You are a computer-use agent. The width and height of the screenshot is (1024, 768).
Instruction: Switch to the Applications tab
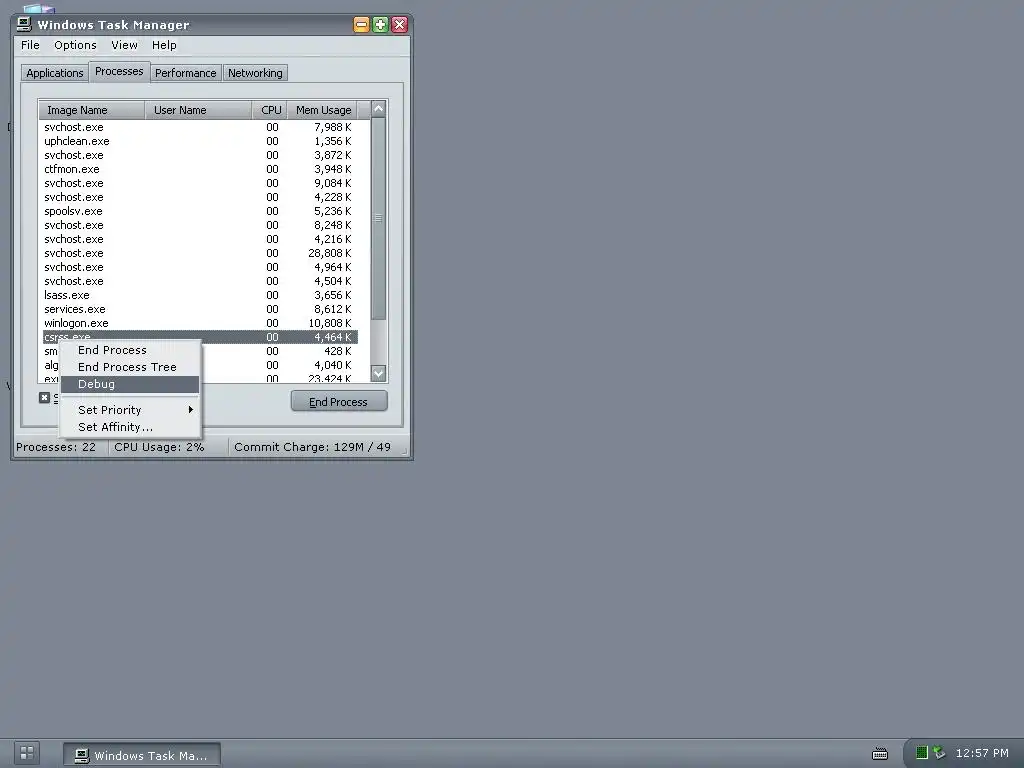click(x=55, y=73)
